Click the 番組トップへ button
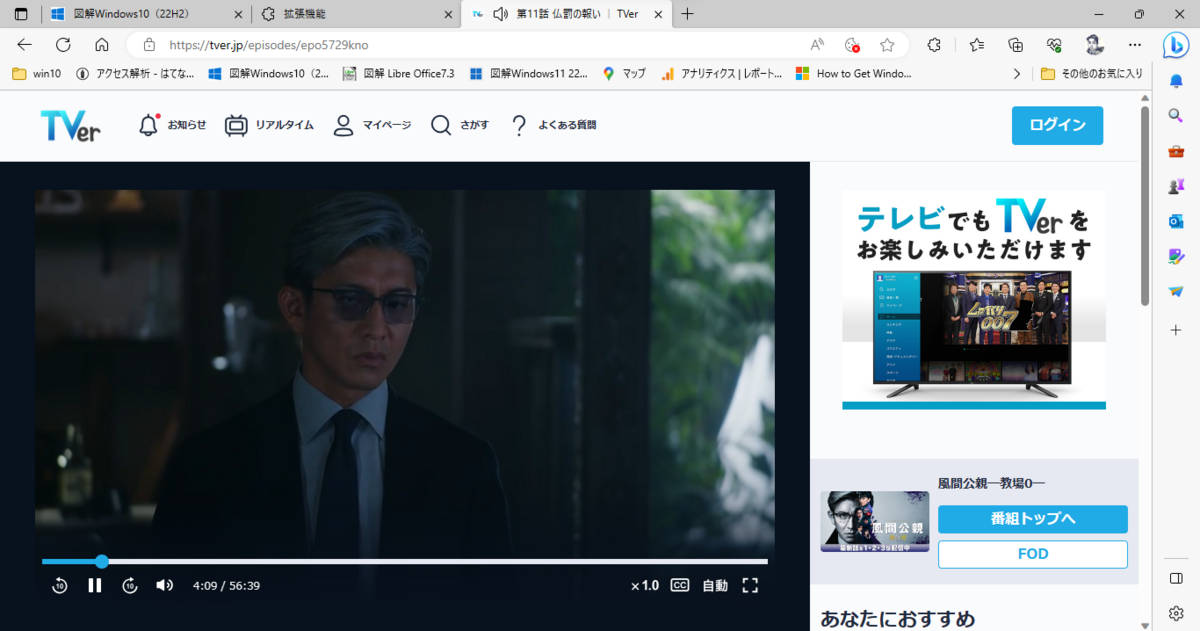 (1032, 519)
